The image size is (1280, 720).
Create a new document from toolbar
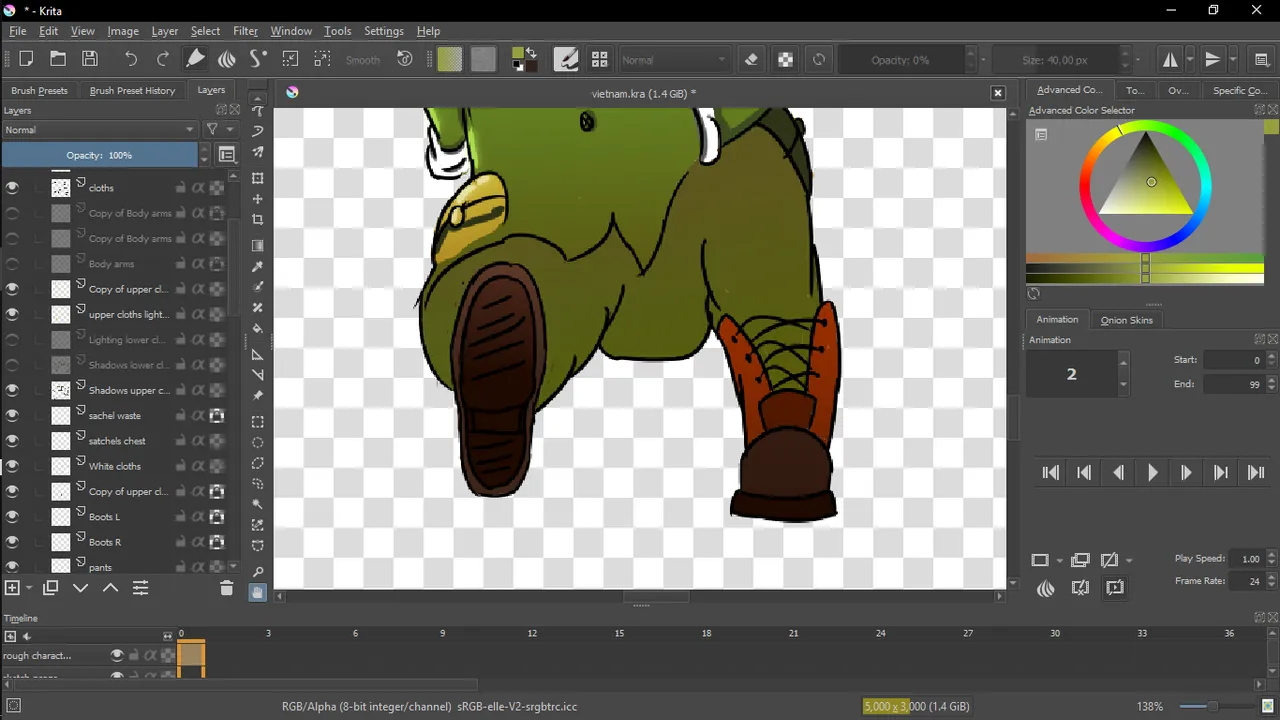tap(26, 59)
